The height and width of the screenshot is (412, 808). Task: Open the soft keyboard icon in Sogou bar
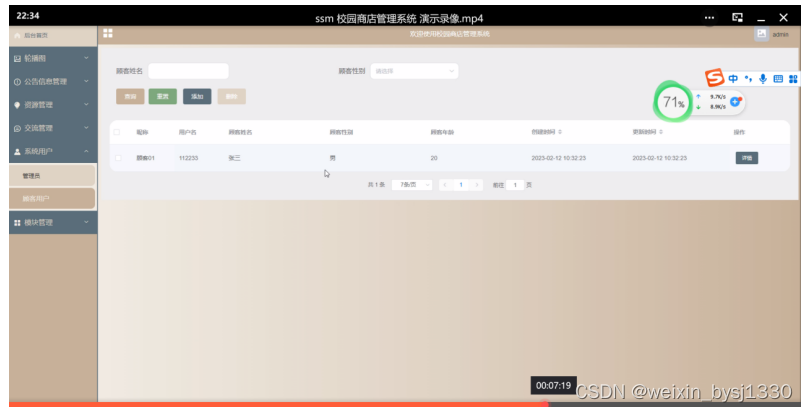[x=778, y=79]
